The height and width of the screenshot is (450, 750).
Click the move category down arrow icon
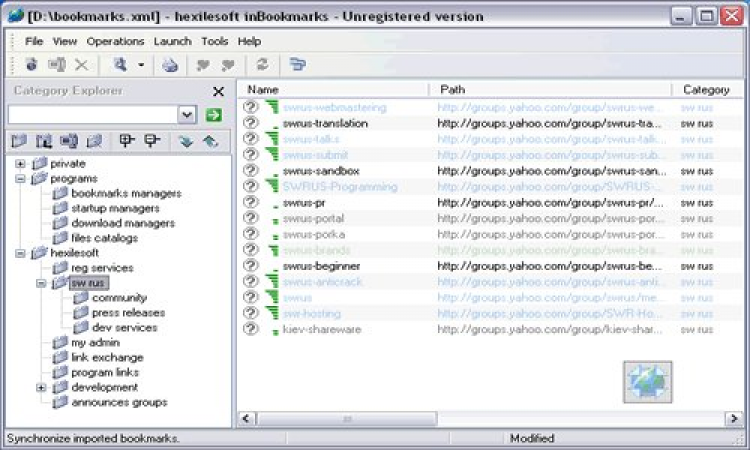[186, 141]
